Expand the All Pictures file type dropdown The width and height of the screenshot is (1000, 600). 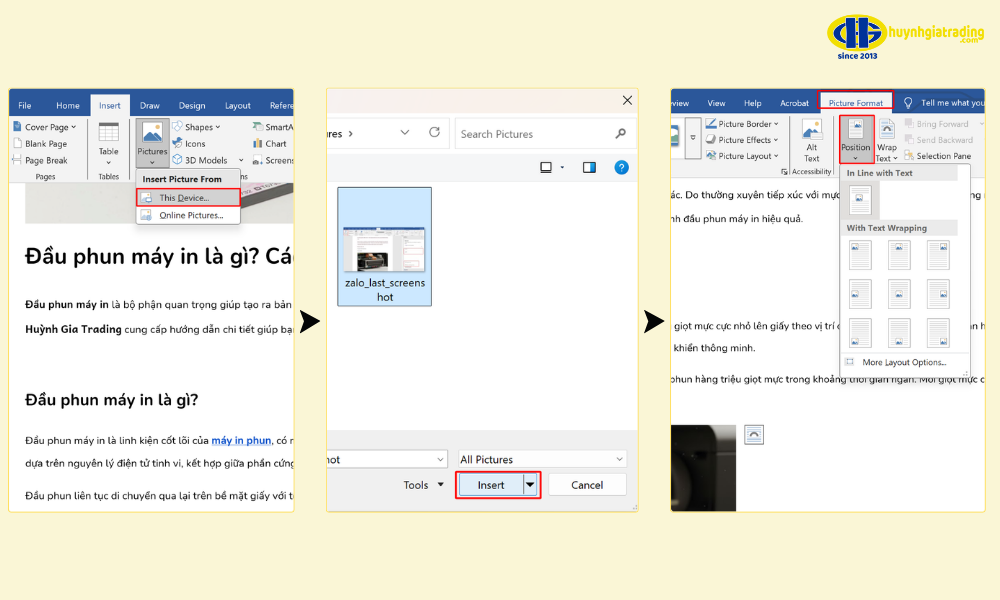point(541,459)
